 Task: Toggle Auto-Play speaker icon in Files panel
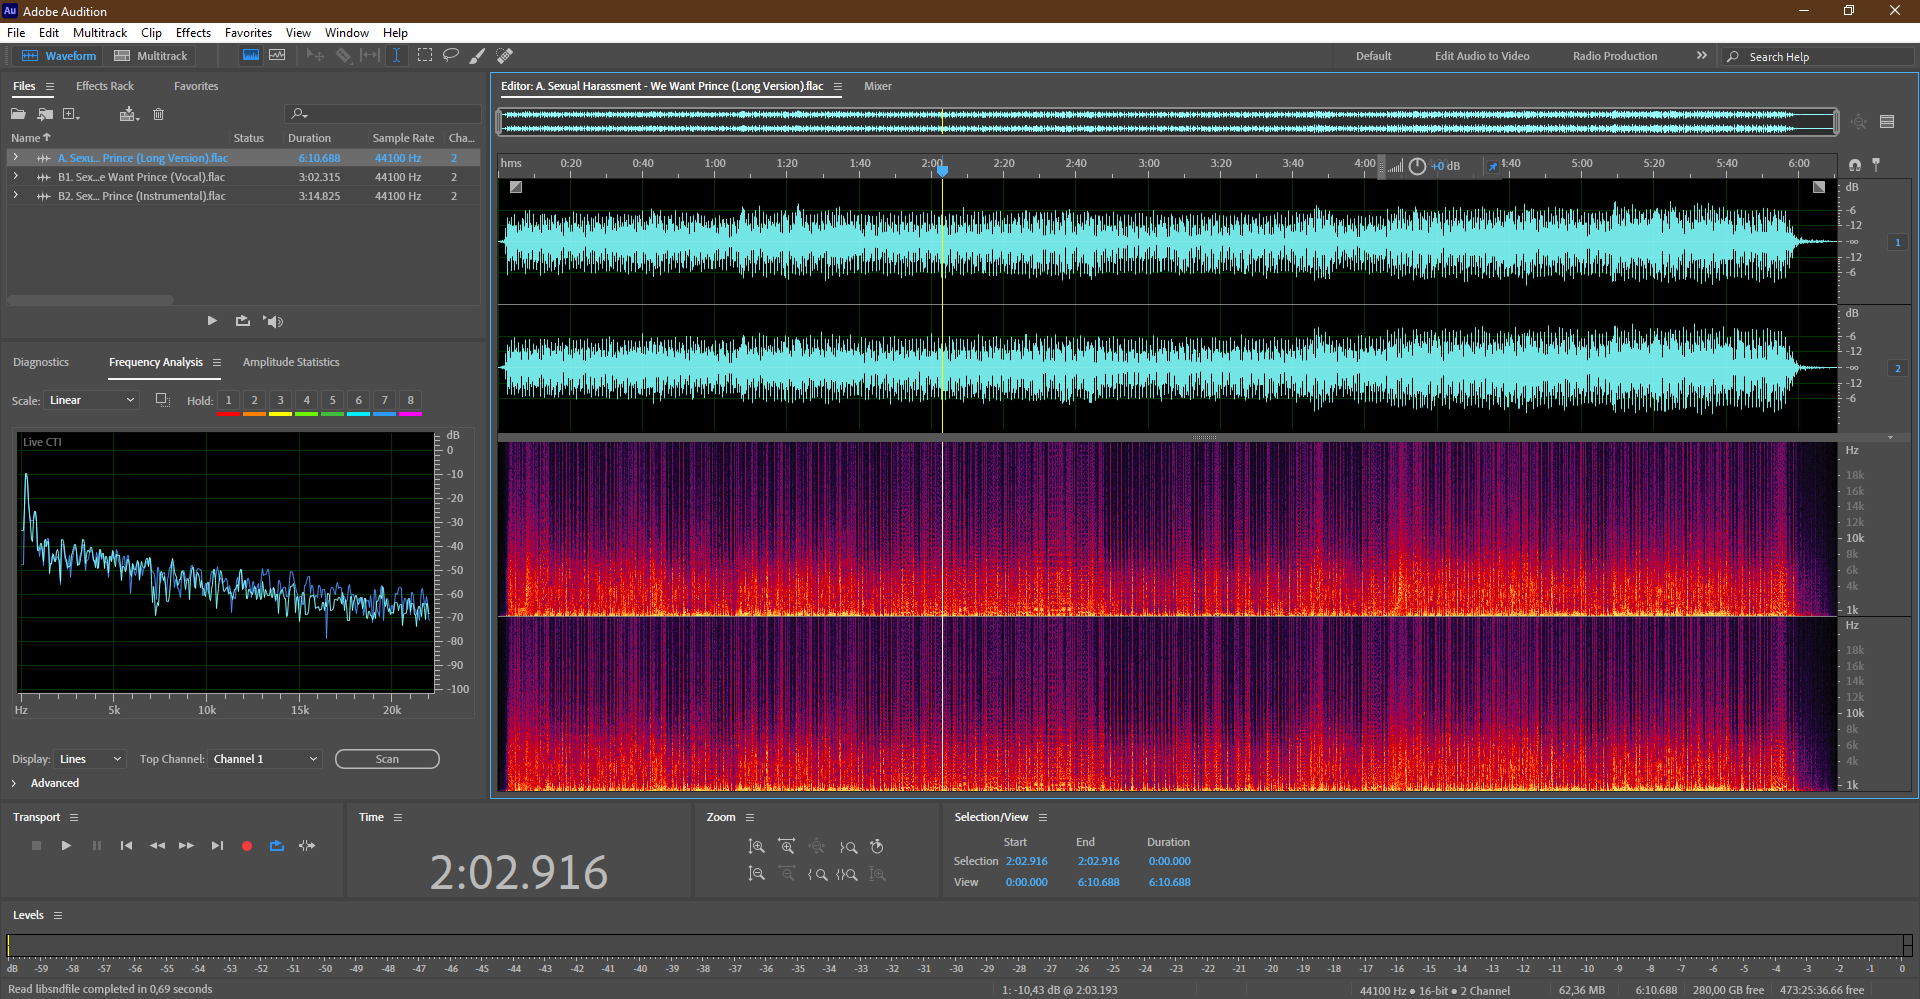coord(273,321)
